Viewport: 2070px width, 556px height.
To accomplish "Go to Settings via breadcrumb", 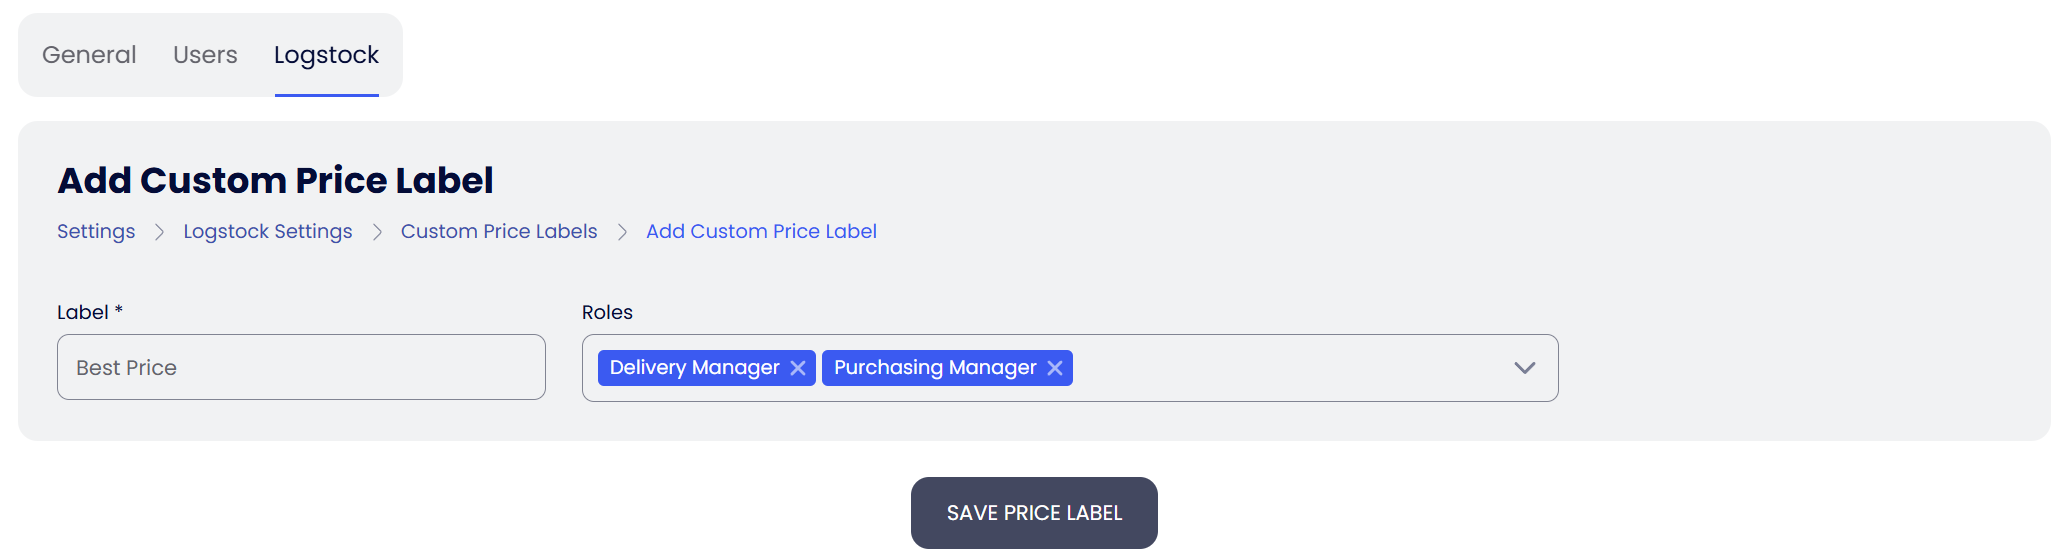I will pyautogui.click(x=96, y=231).
